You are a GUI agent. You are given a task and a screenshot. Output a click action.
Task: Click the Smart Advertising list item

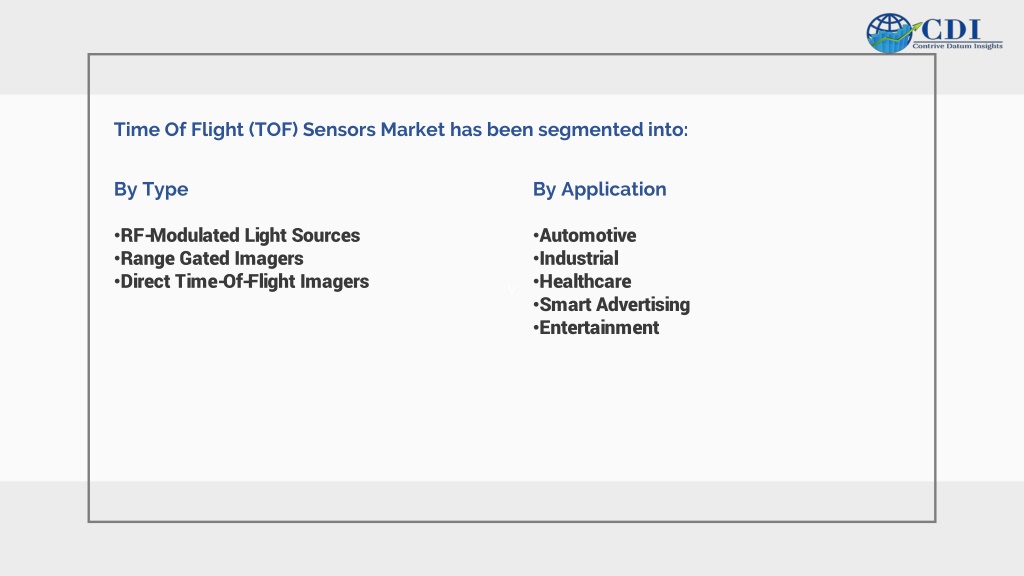[x=611, y=305]
